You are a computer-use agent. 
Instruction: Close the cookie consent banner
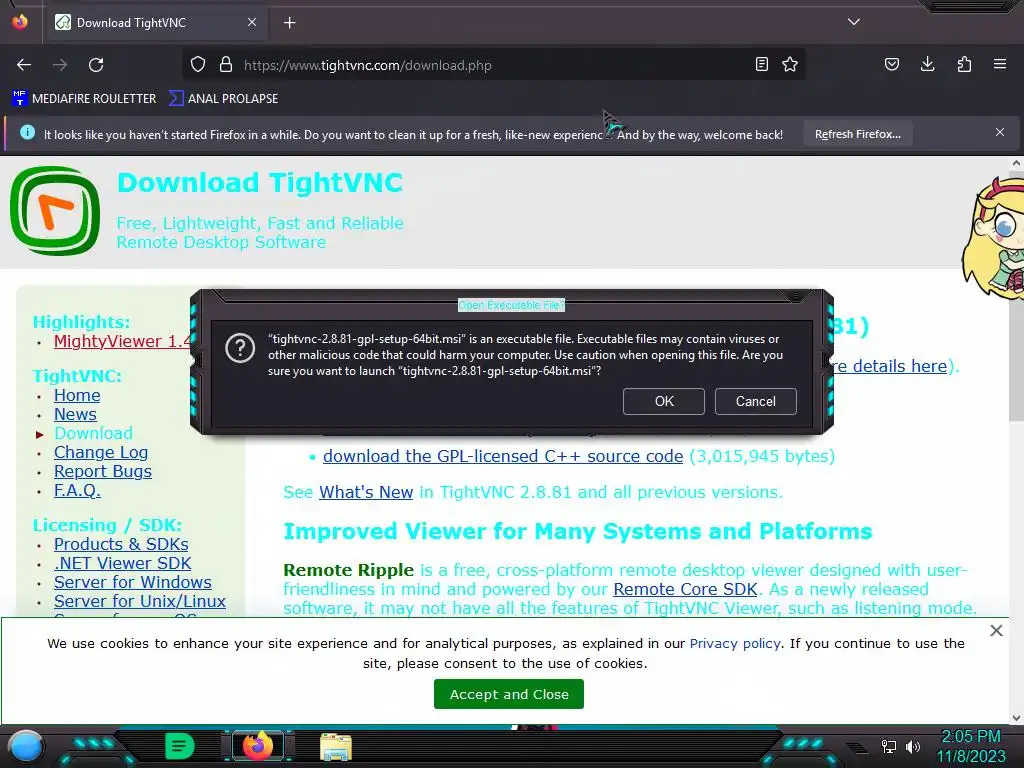(x=996, y=630)
